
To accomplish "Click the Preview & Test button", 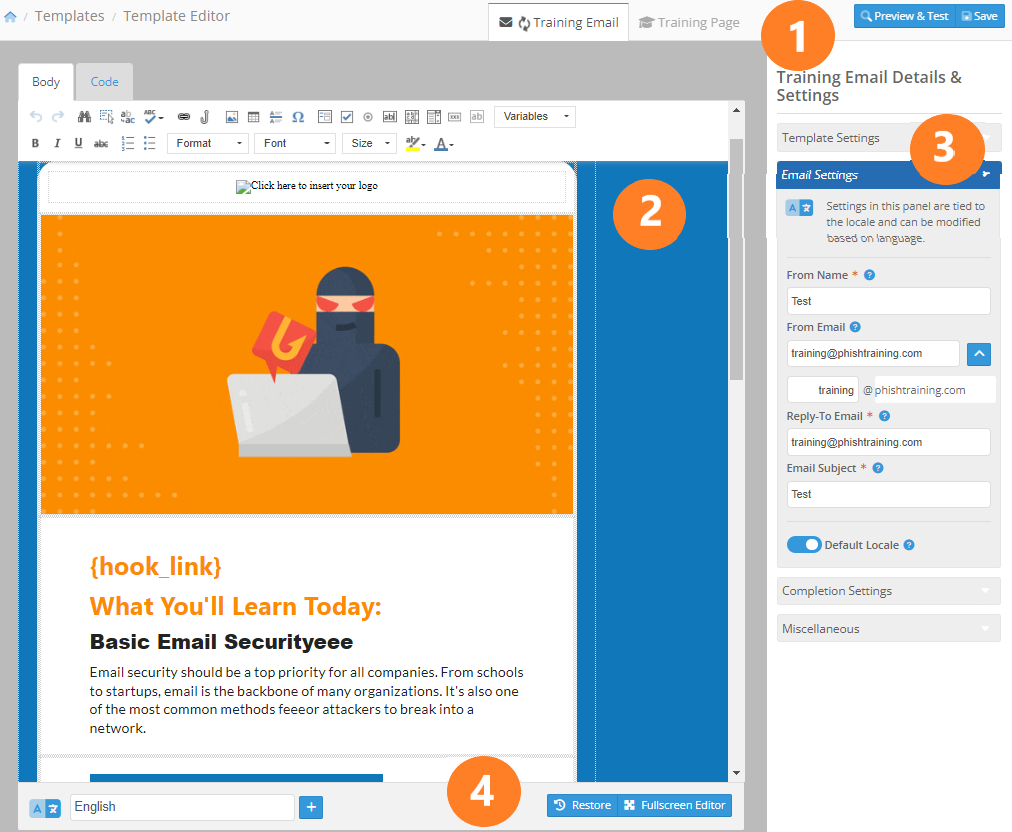I will pos(903,16).
